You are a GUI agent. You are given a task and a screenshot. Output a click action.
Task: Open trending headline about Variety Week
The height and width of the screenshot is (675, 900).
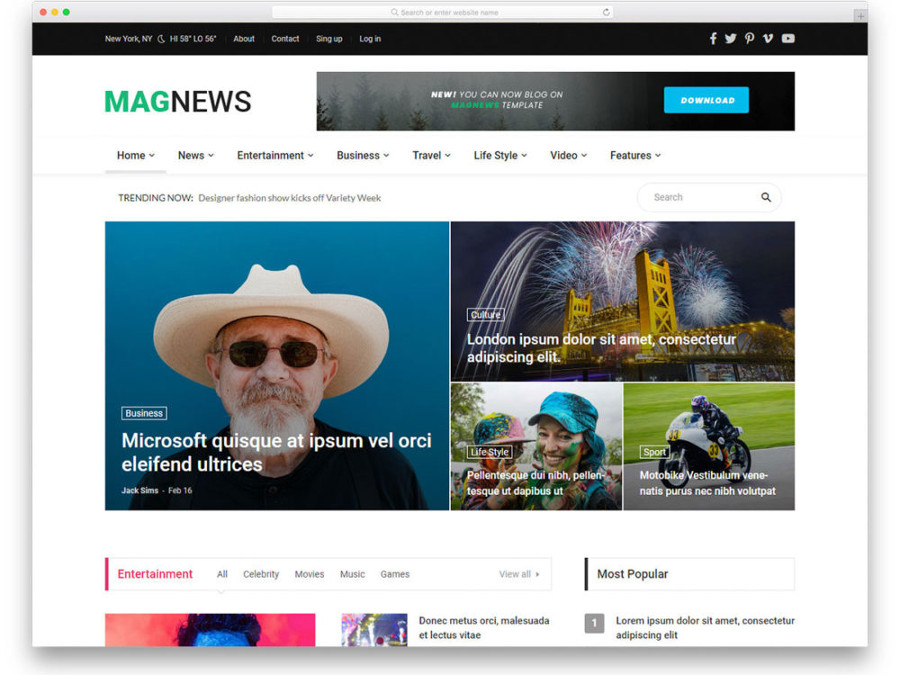pos(290,198)
